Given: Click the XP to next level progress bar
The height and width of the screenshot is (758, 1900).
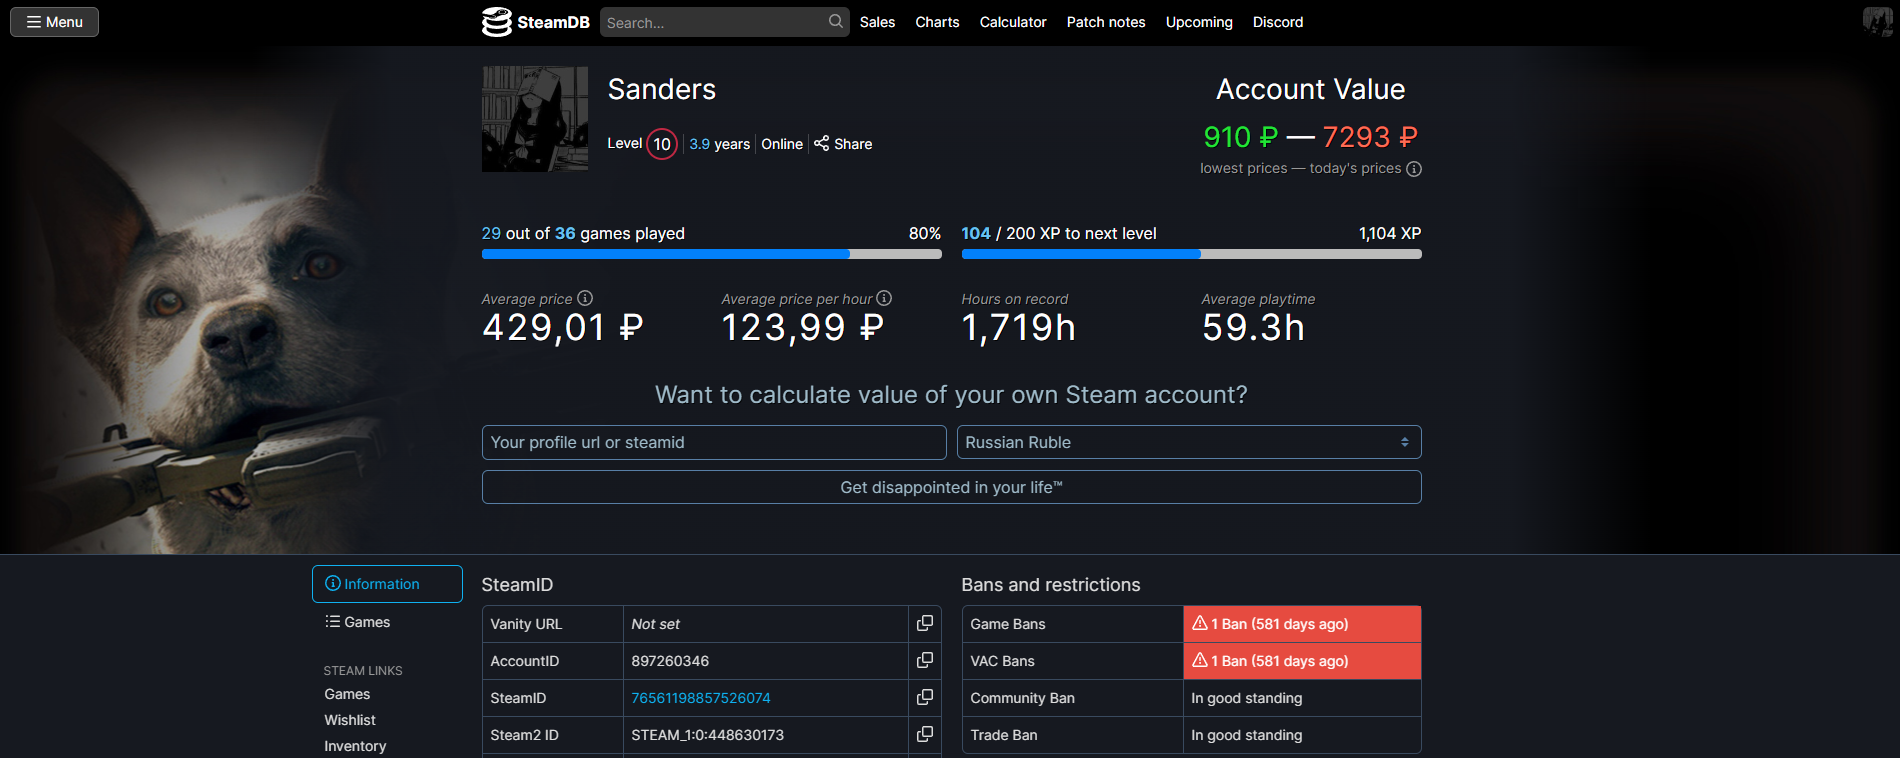Looking at the screenshot, I should coord(1191,254).
